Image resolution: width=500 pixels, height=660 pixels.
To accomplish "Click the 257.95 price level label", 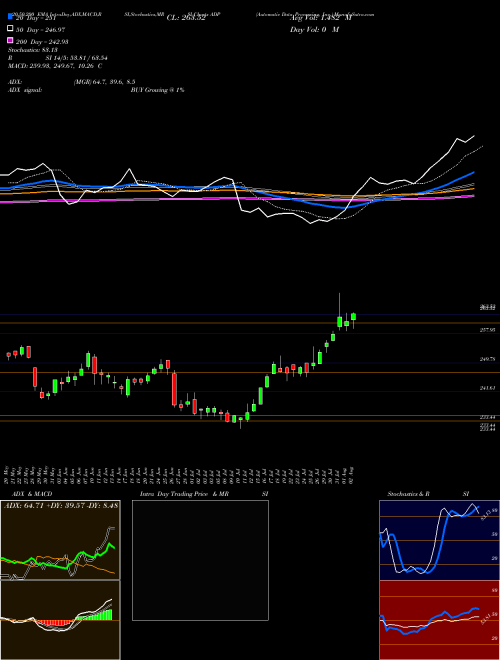I will click(x=487, y=330).
